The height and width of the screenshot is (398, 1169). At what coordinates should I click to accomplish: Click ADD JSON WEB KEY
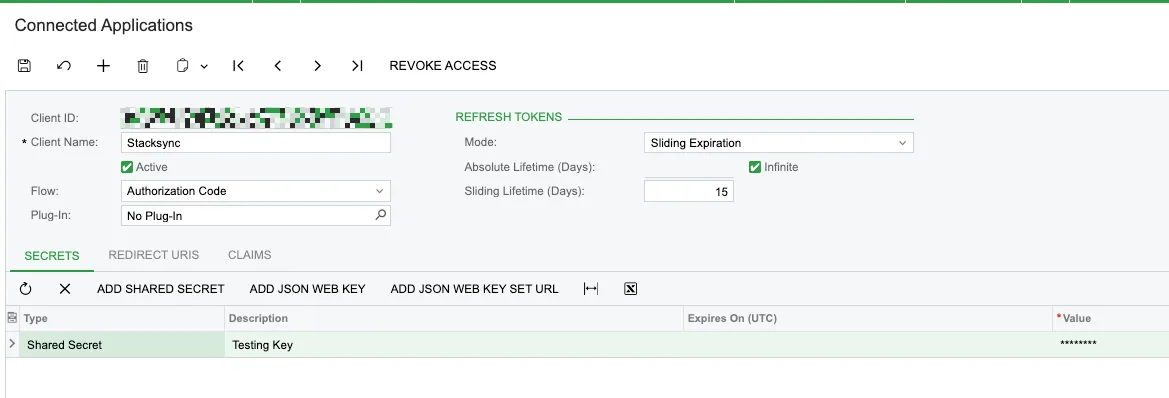[x=307, y=288]
